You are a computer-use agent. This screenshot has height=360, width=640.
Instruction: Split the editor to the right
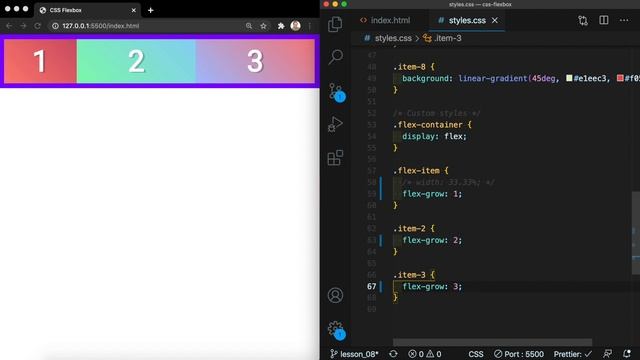click(604, 20)
